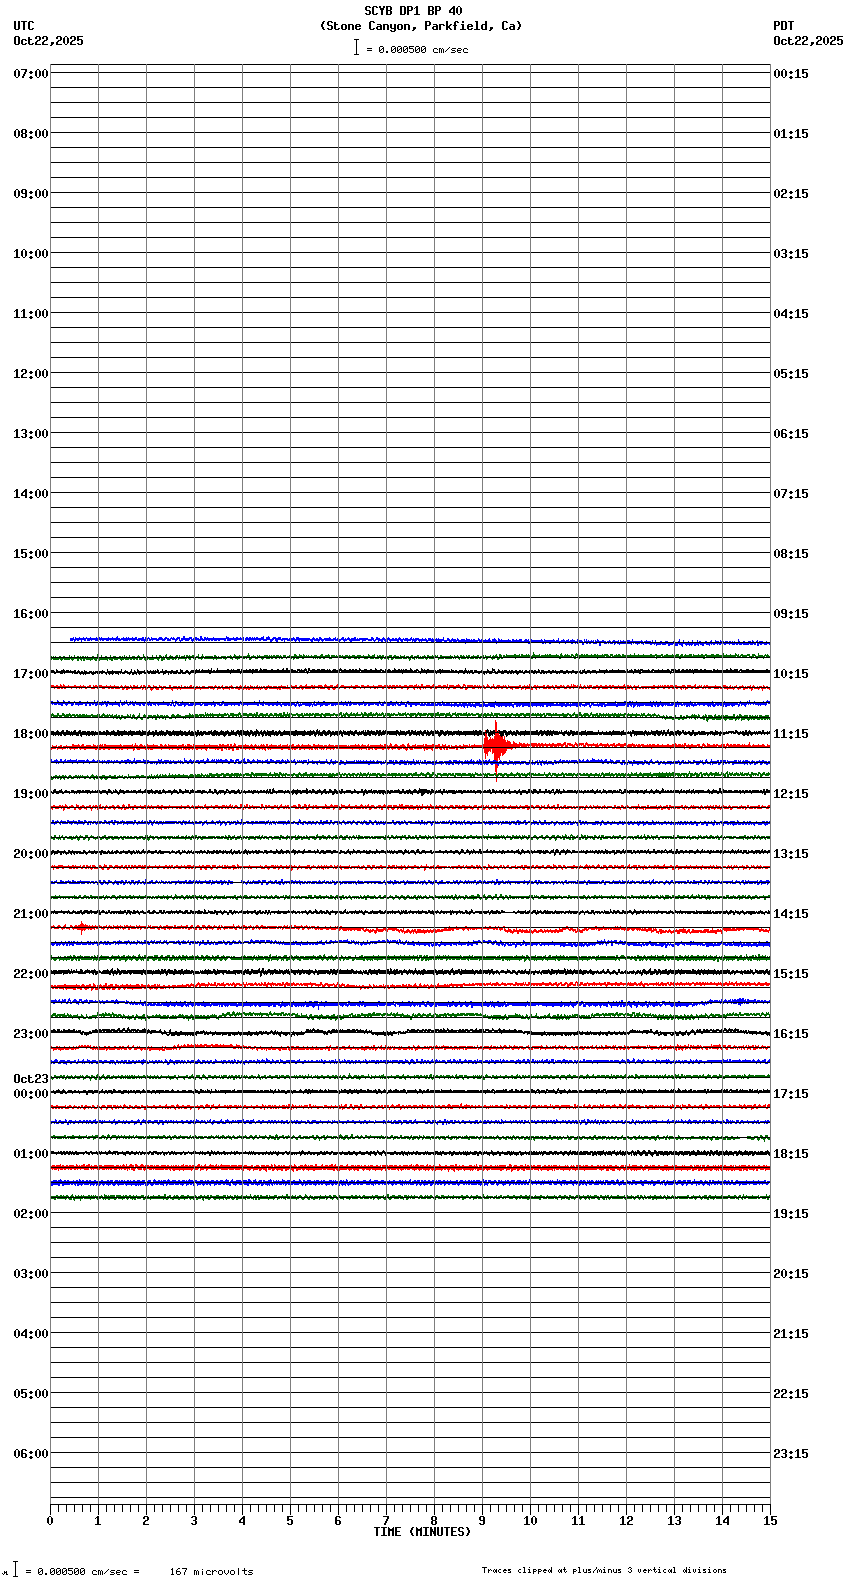The image size is (850, 1584).
Task: Click the '18:00' UTC row label
Action: [x=31, y=734]
